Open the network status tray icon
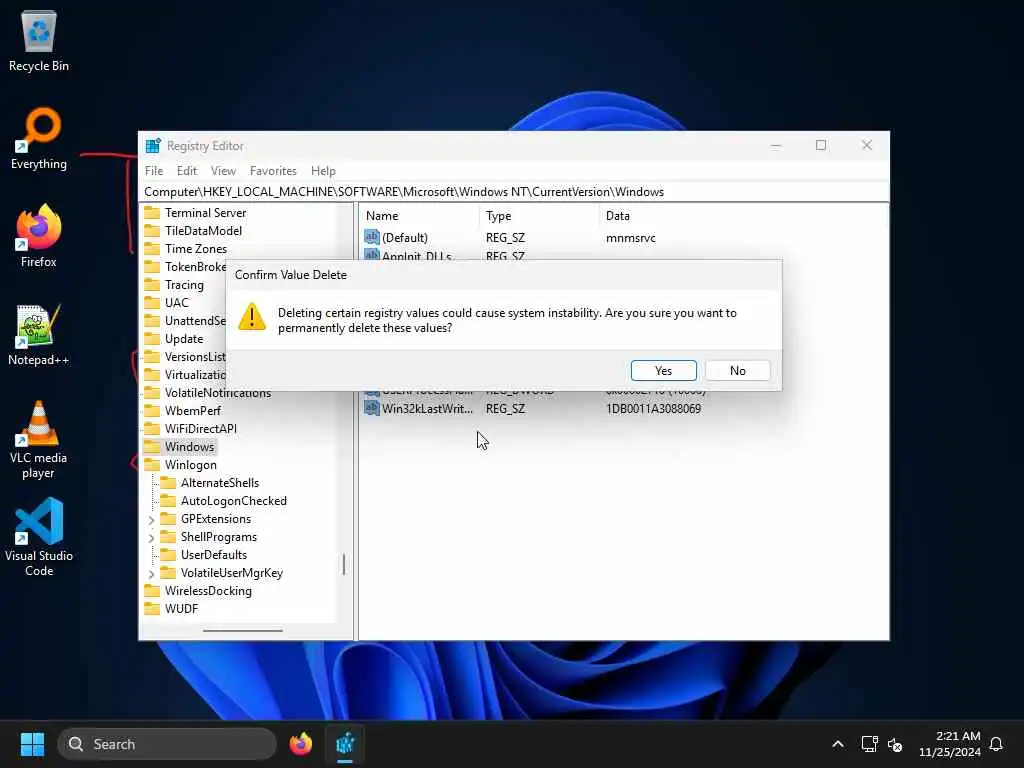This screenshot has height=768, width=1024. pyautogui.click(x=869, y=744)
